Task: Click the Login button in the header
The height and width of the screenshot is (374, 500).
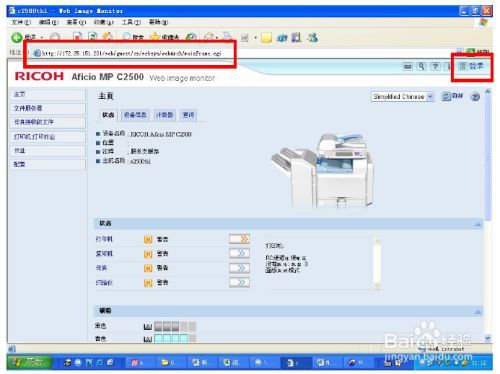Action: click(x=472, y=66)
